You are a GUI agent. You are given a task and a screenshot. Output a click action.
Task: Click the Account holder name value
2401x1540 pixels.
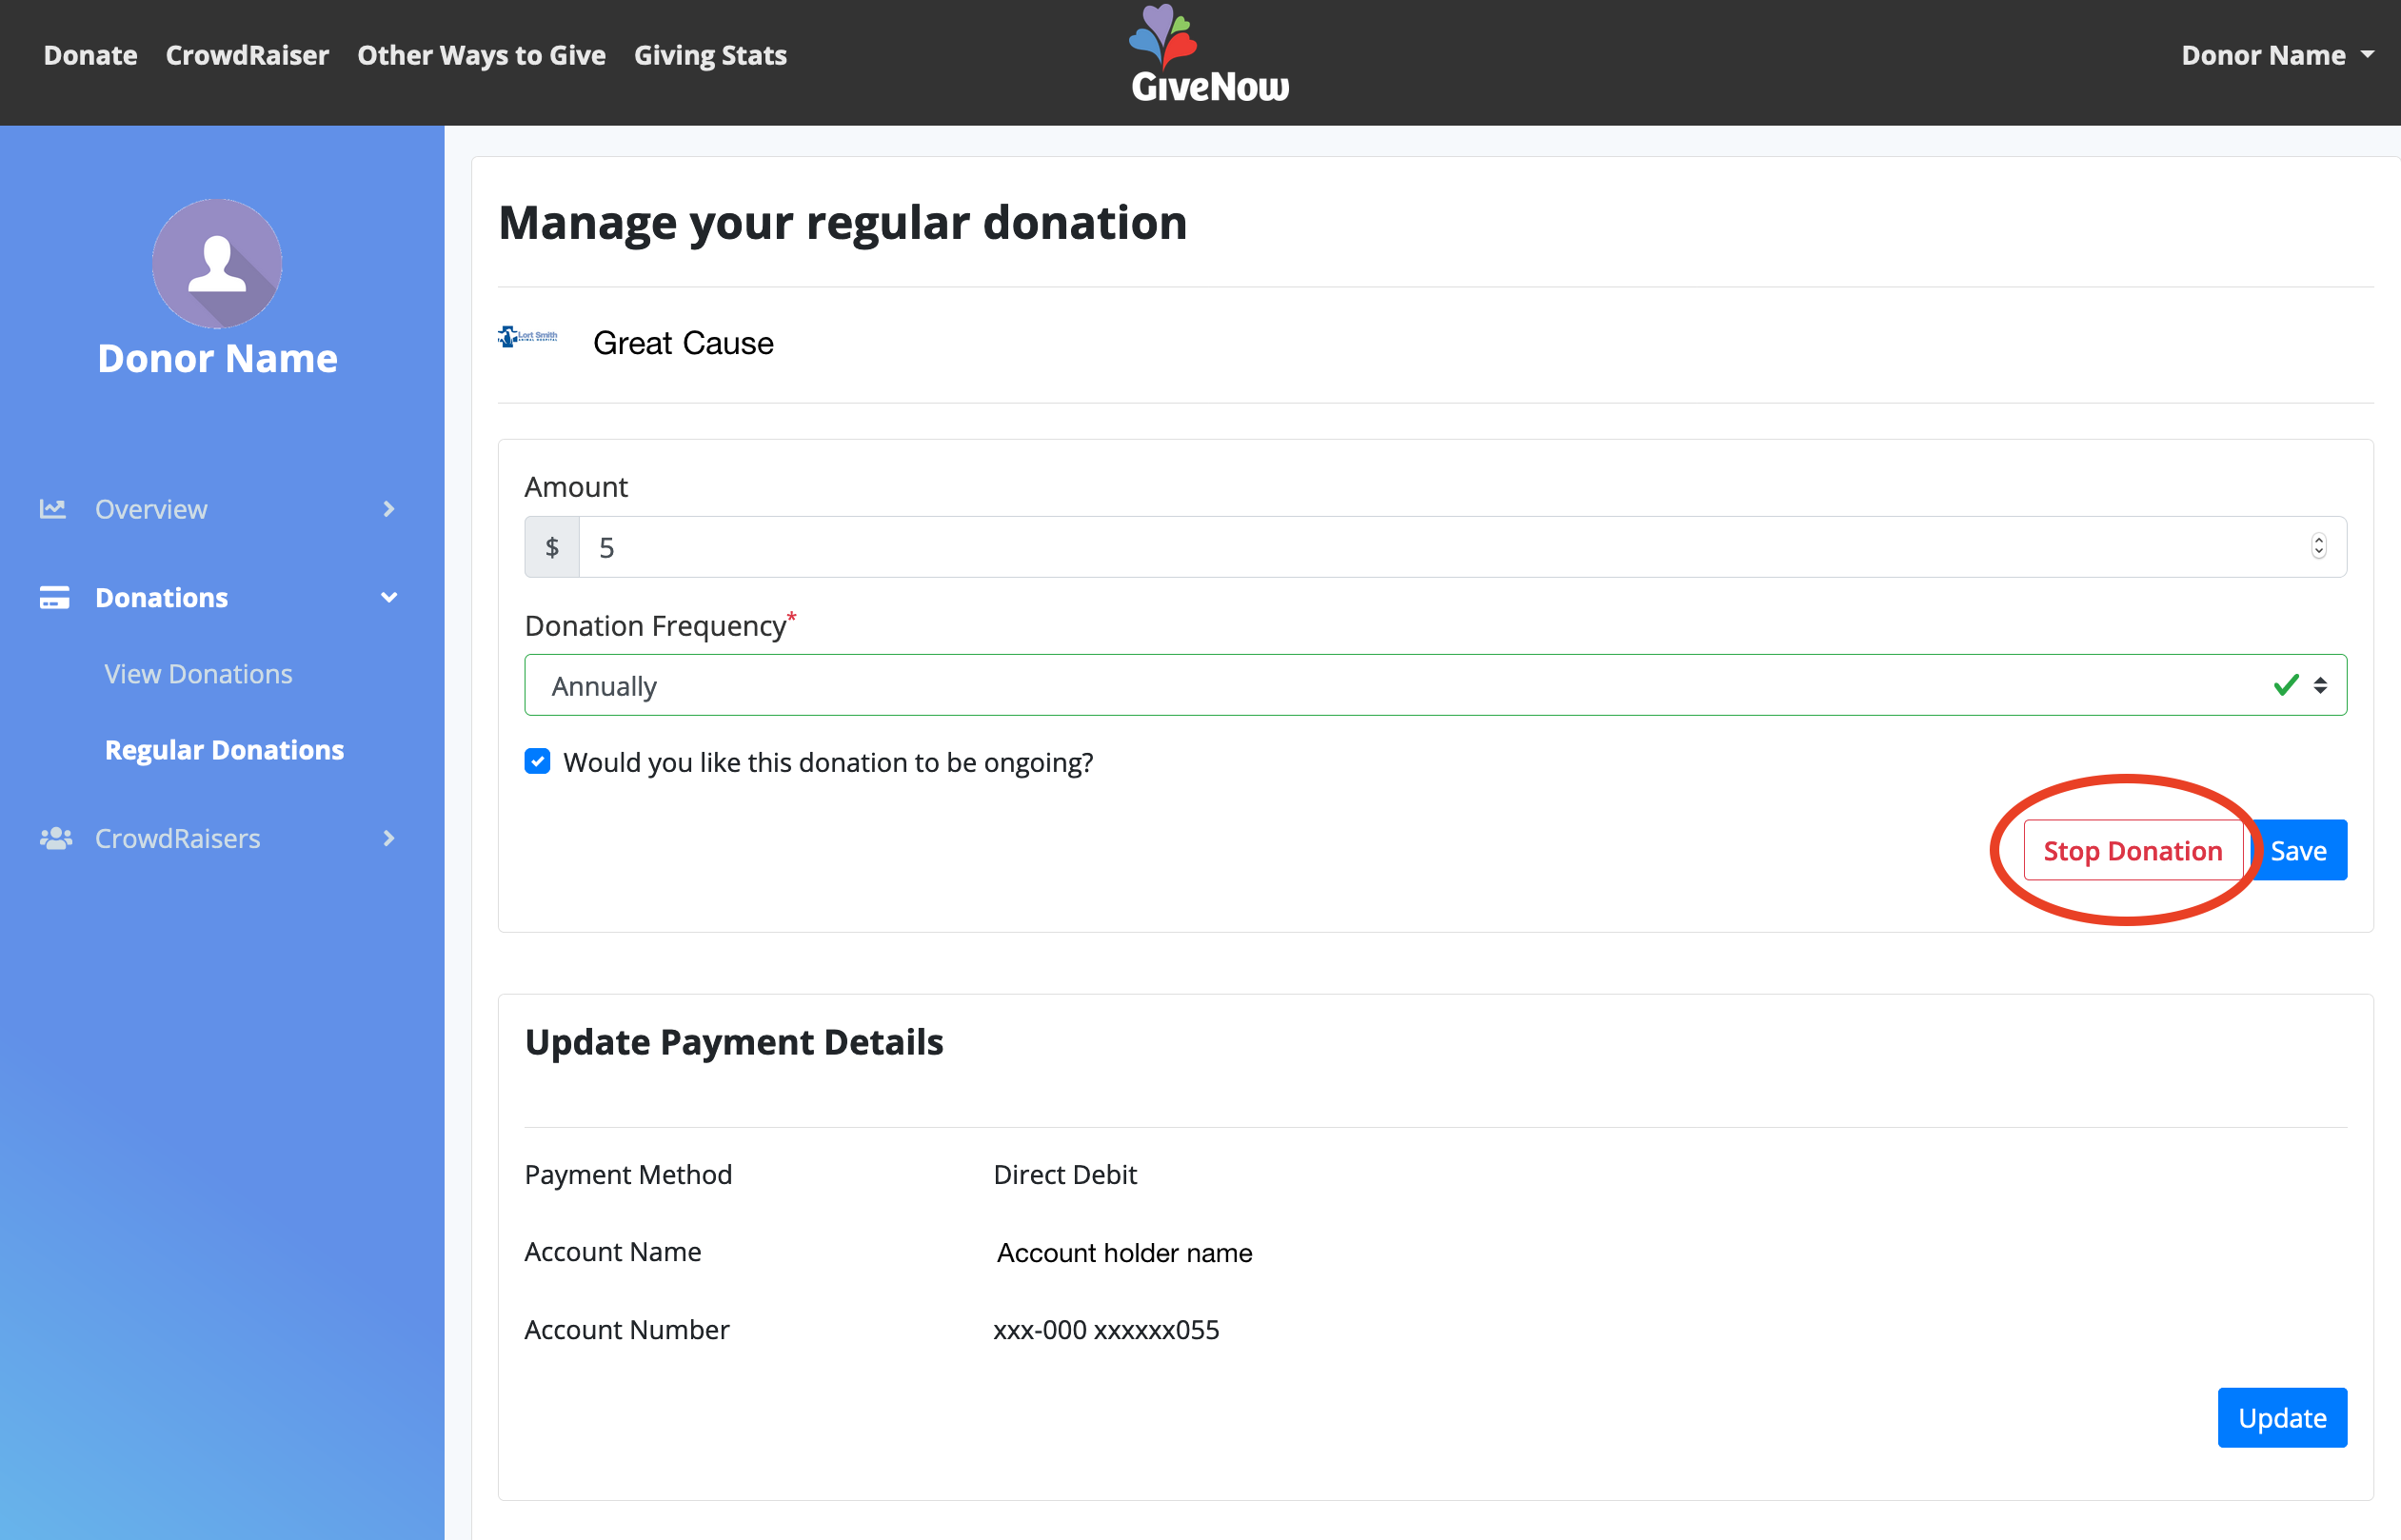point(1124,1253)
